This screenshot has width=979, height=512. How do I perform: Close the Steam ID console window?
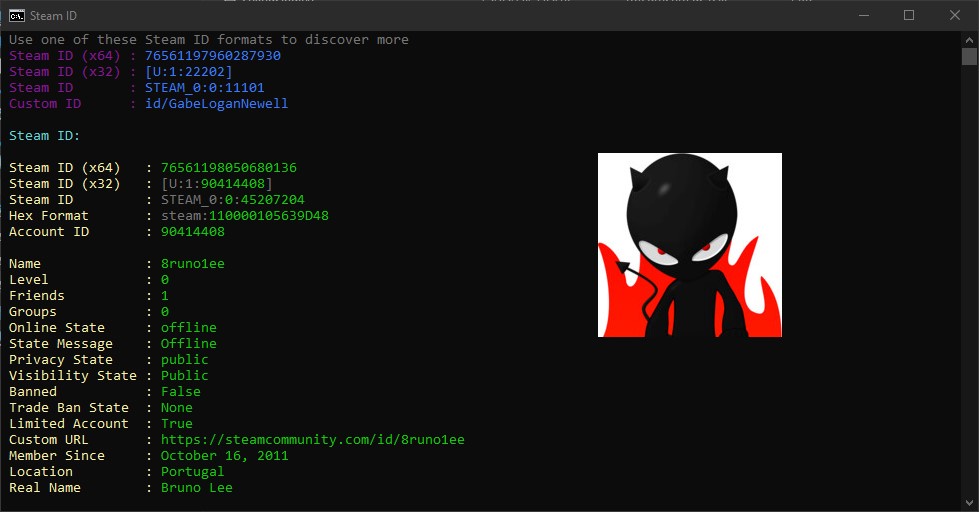(x=955, y=16)
